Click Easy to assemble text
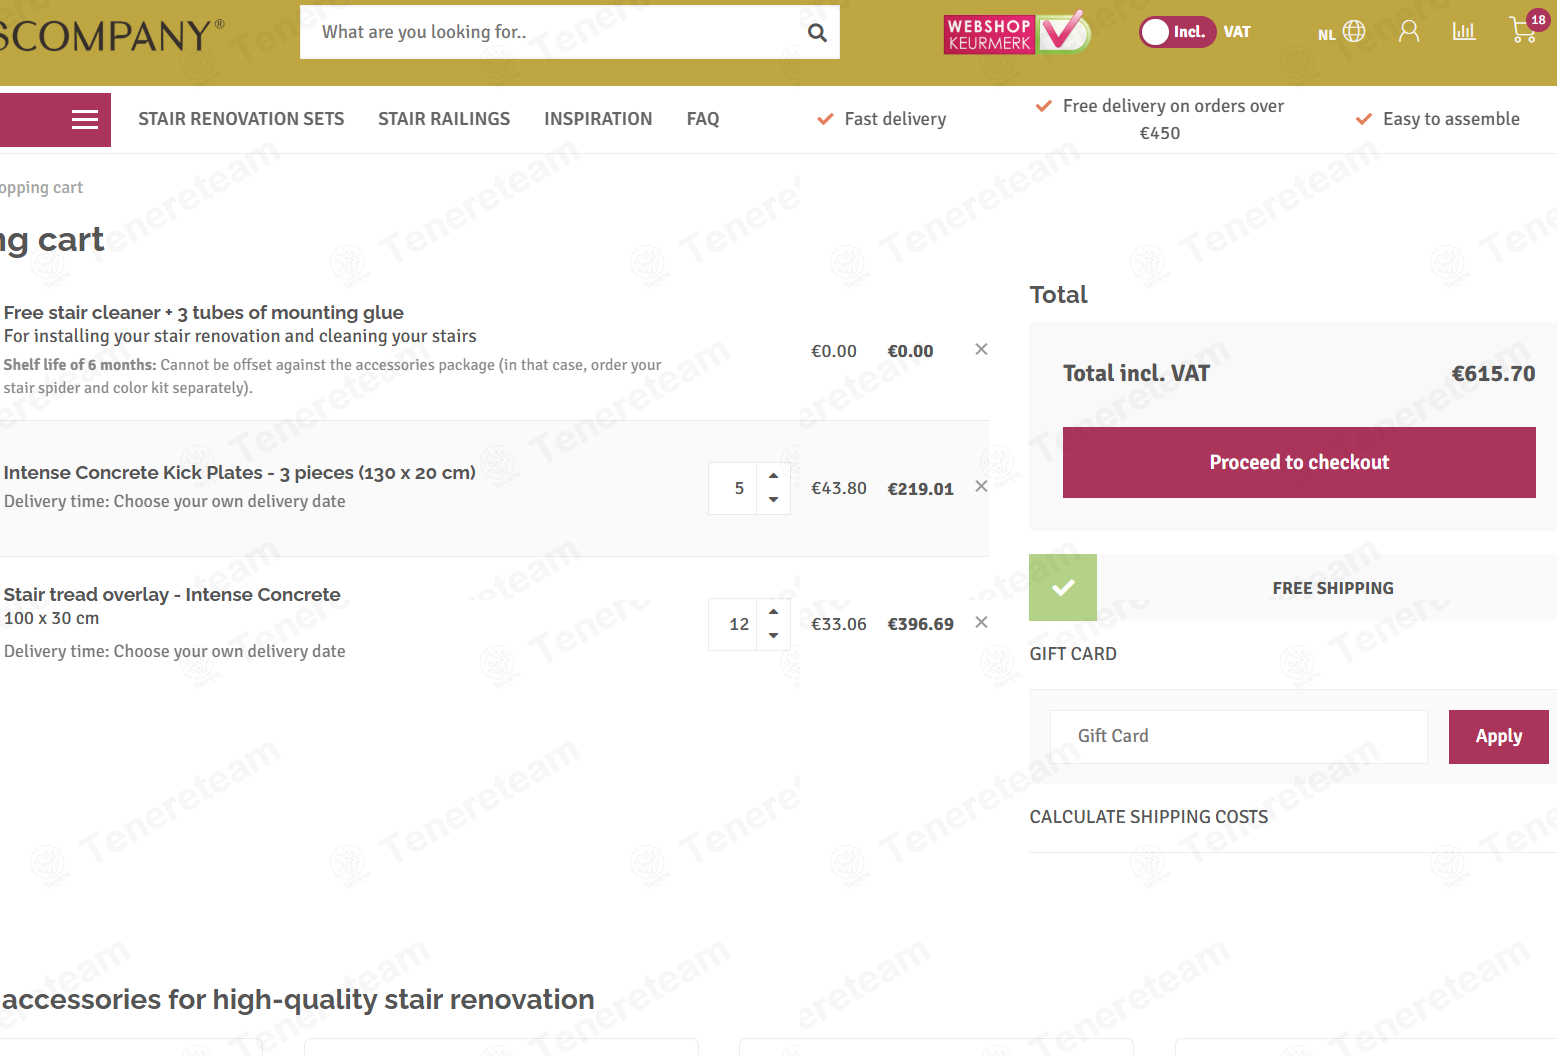 [1437, 119]
